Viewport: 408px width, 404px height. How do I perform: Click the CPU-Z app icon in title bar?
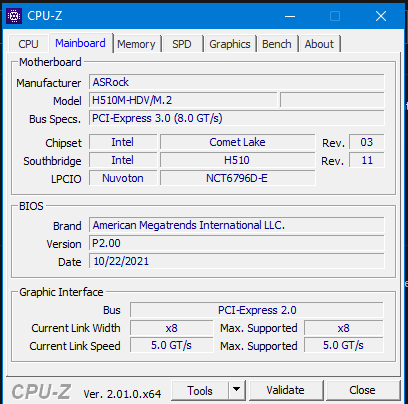[x=14, y=16]
